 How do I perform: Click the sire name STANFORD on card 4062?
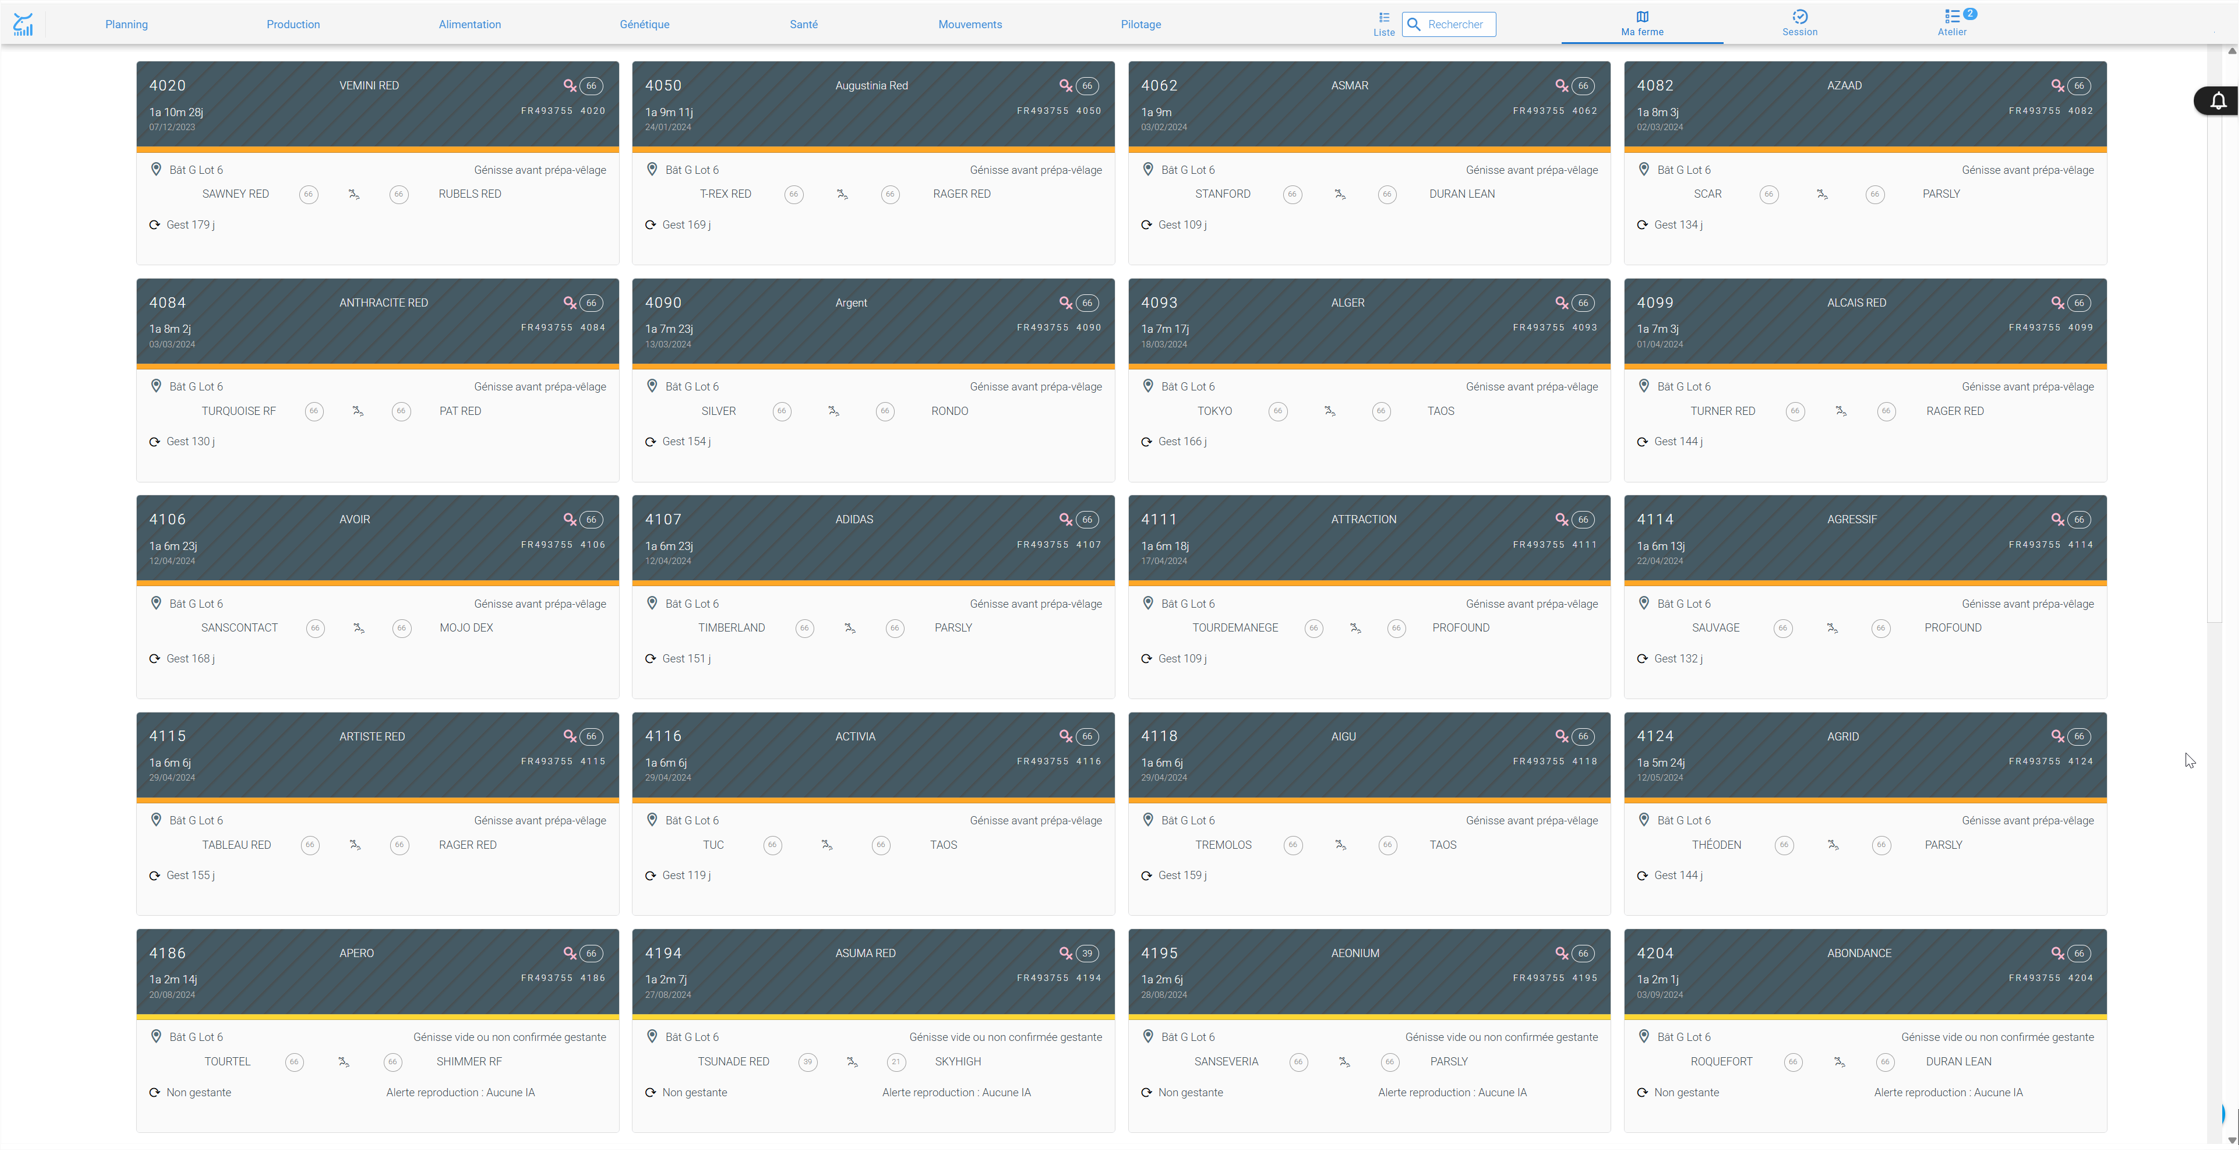click(x=1223, y=194)
